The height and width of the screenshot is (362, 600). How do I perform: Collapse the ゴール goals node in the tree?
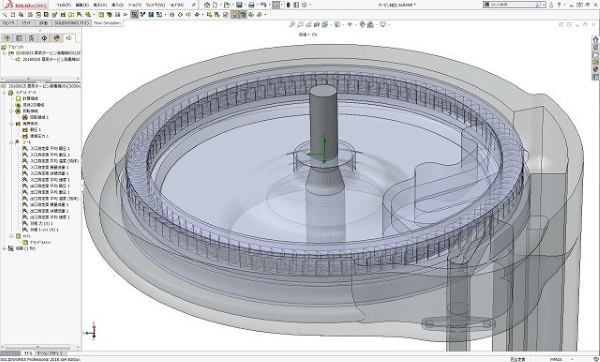11,142
